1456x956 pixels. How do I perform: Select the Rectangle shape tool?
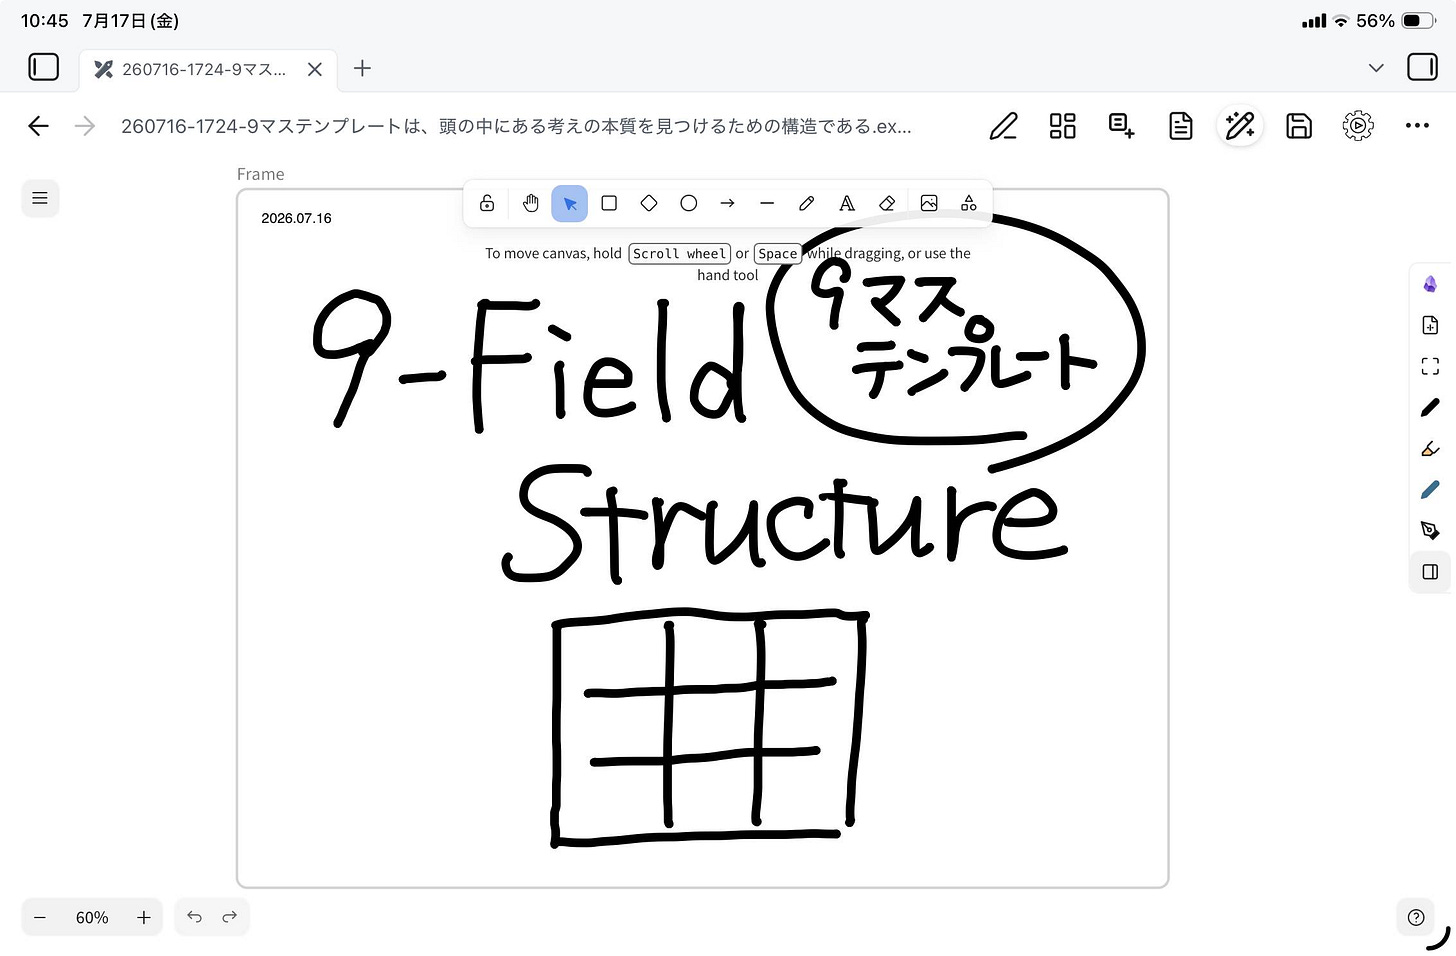tap(609, 204)
